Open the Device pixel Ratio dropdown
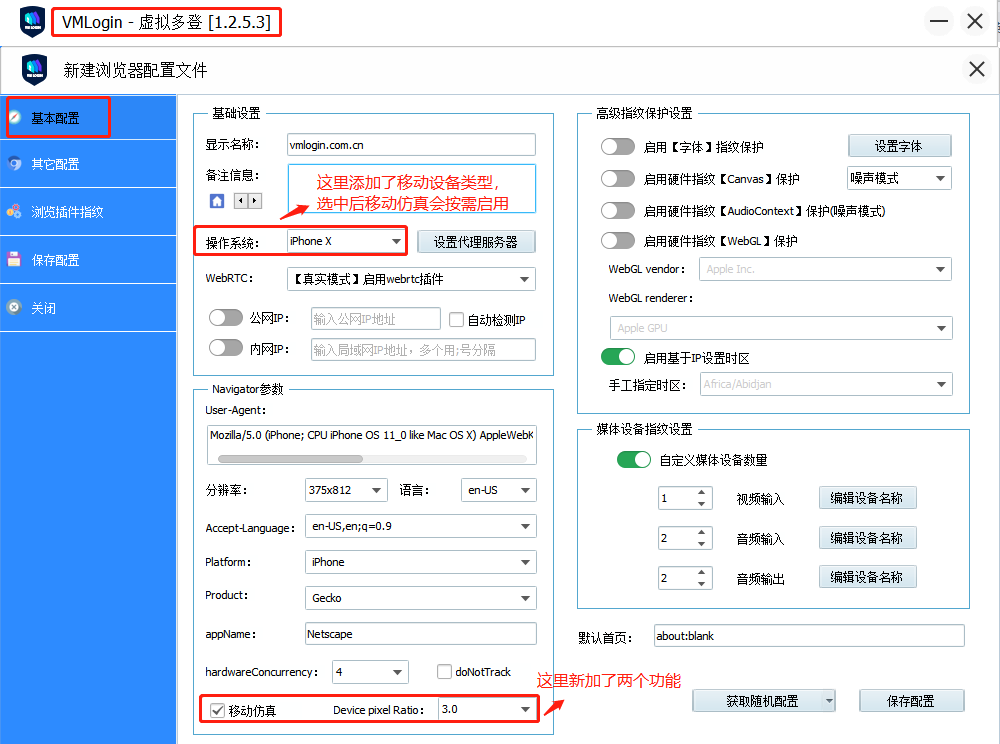Image resolution: width=1000 pixels, height=744 pixels. (525, 710)
